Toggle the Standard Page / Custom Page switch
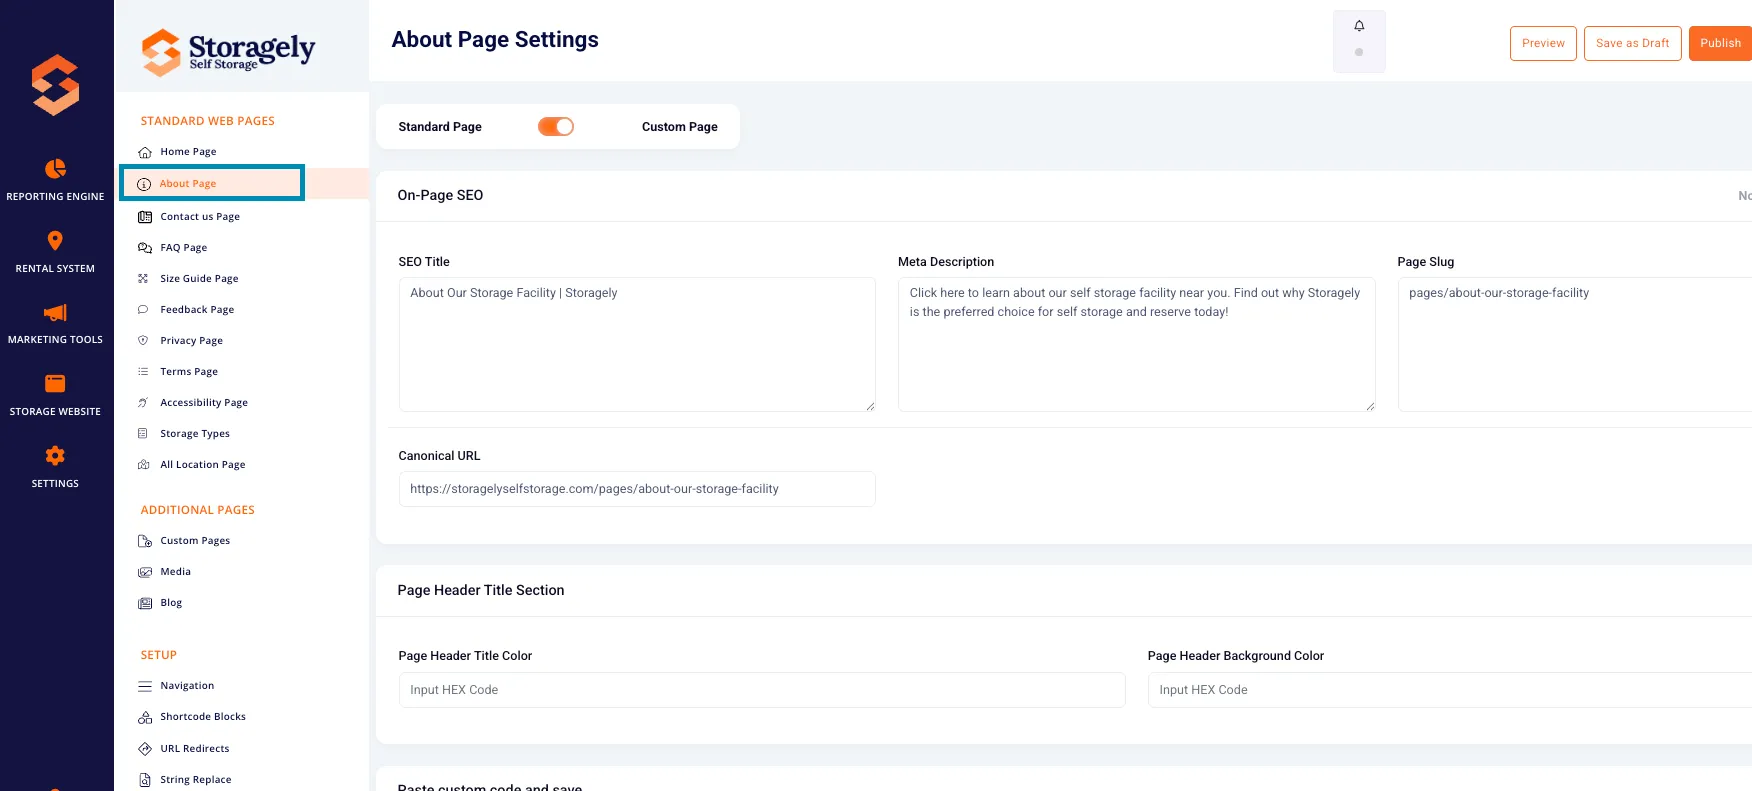1752x791 pixels. [x=556, y=127]
